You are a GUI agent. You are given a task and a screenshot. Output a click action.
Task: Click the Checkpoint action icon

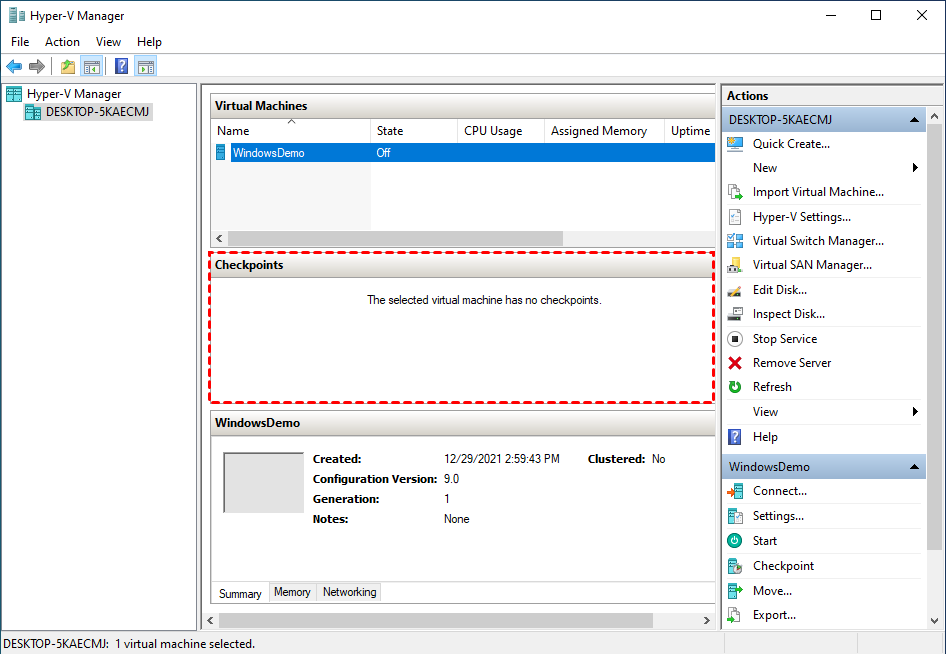735,566
